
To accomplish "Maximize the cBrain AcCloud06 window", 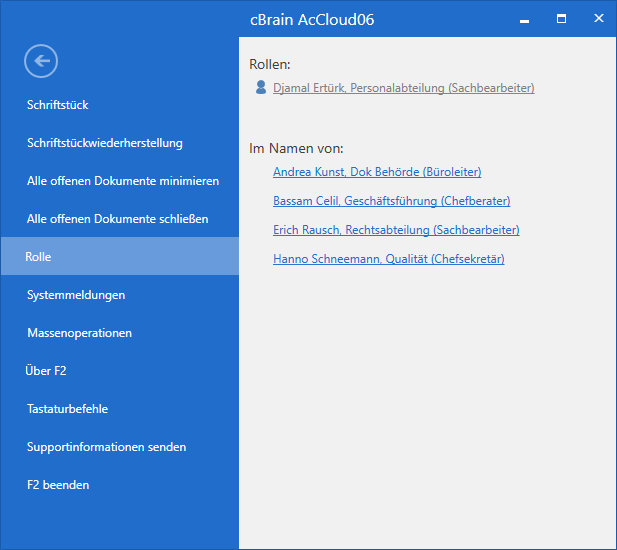I will [561, 18].
